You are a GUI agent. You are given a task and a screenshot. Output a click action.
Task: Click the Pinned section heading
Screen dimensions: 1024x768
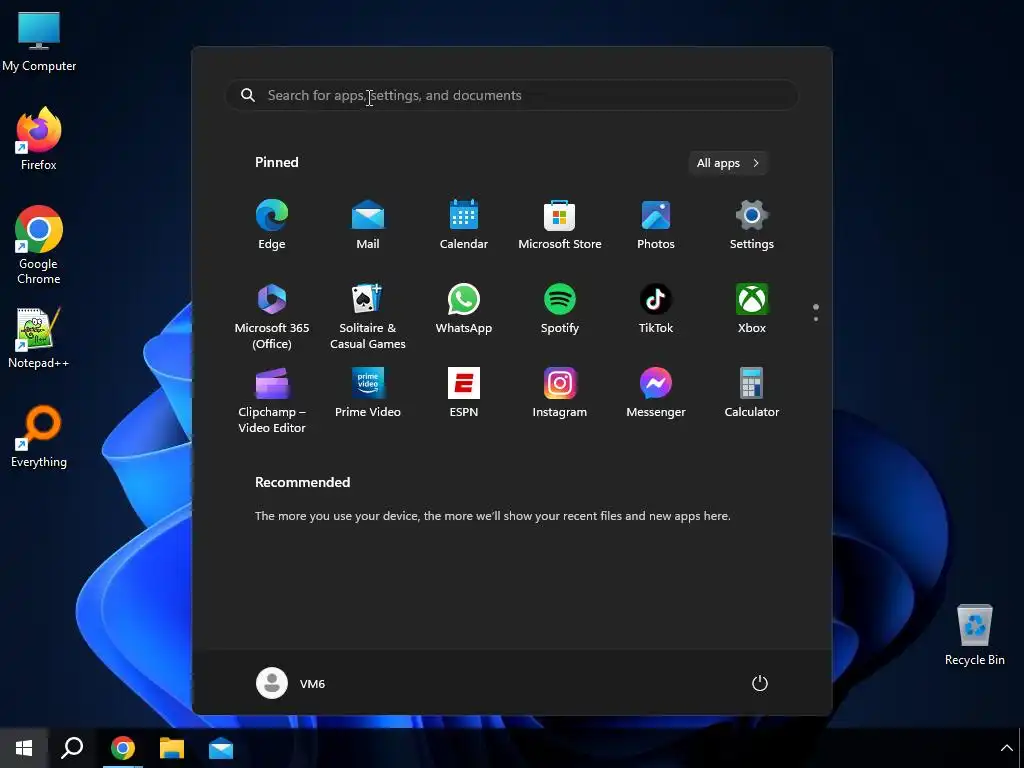(x=277, y=163)
